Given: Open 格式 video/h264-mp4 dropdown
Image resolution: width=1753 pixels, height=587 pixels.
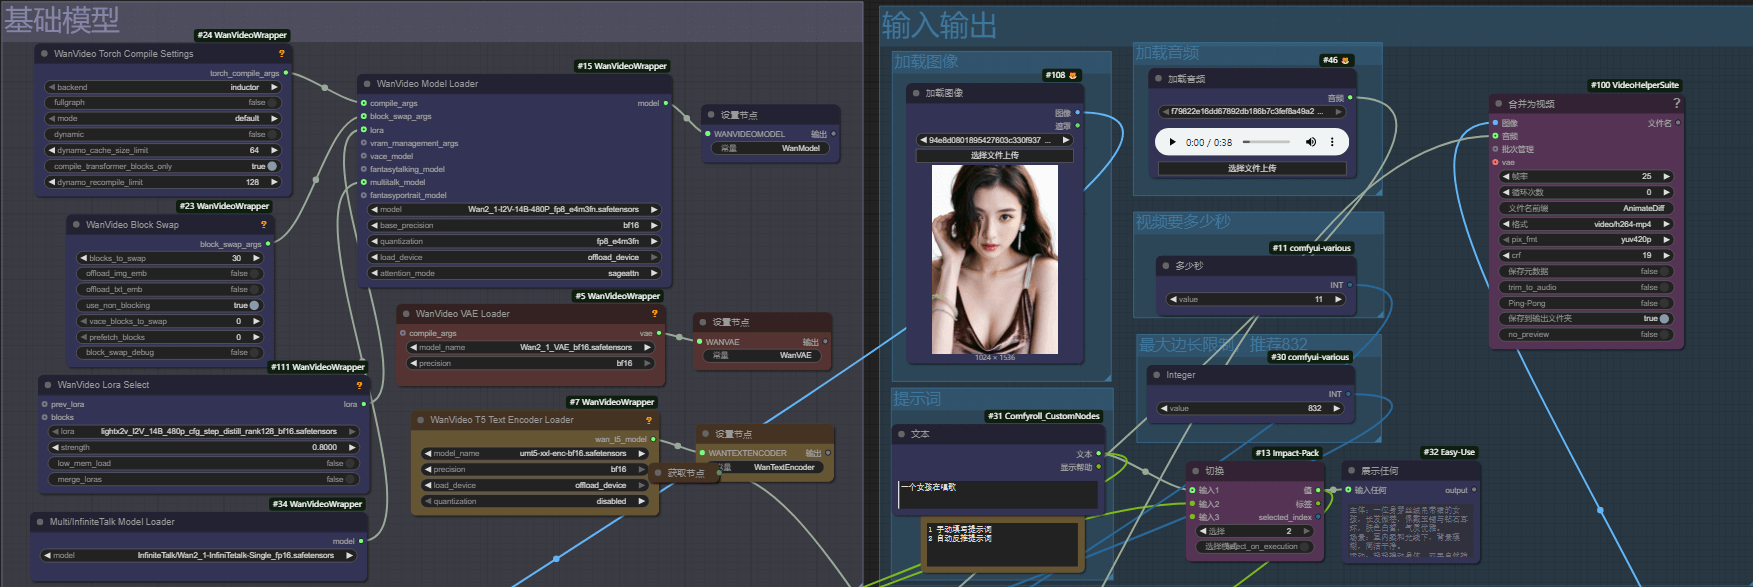Looking at the screenshot, I should (x=1586, y=225).
